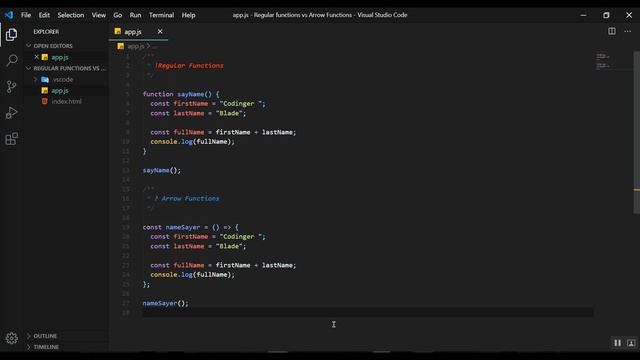Open the Run and Debug view
Viewport: 640px width, 360px height.
(x=11, y=113)
